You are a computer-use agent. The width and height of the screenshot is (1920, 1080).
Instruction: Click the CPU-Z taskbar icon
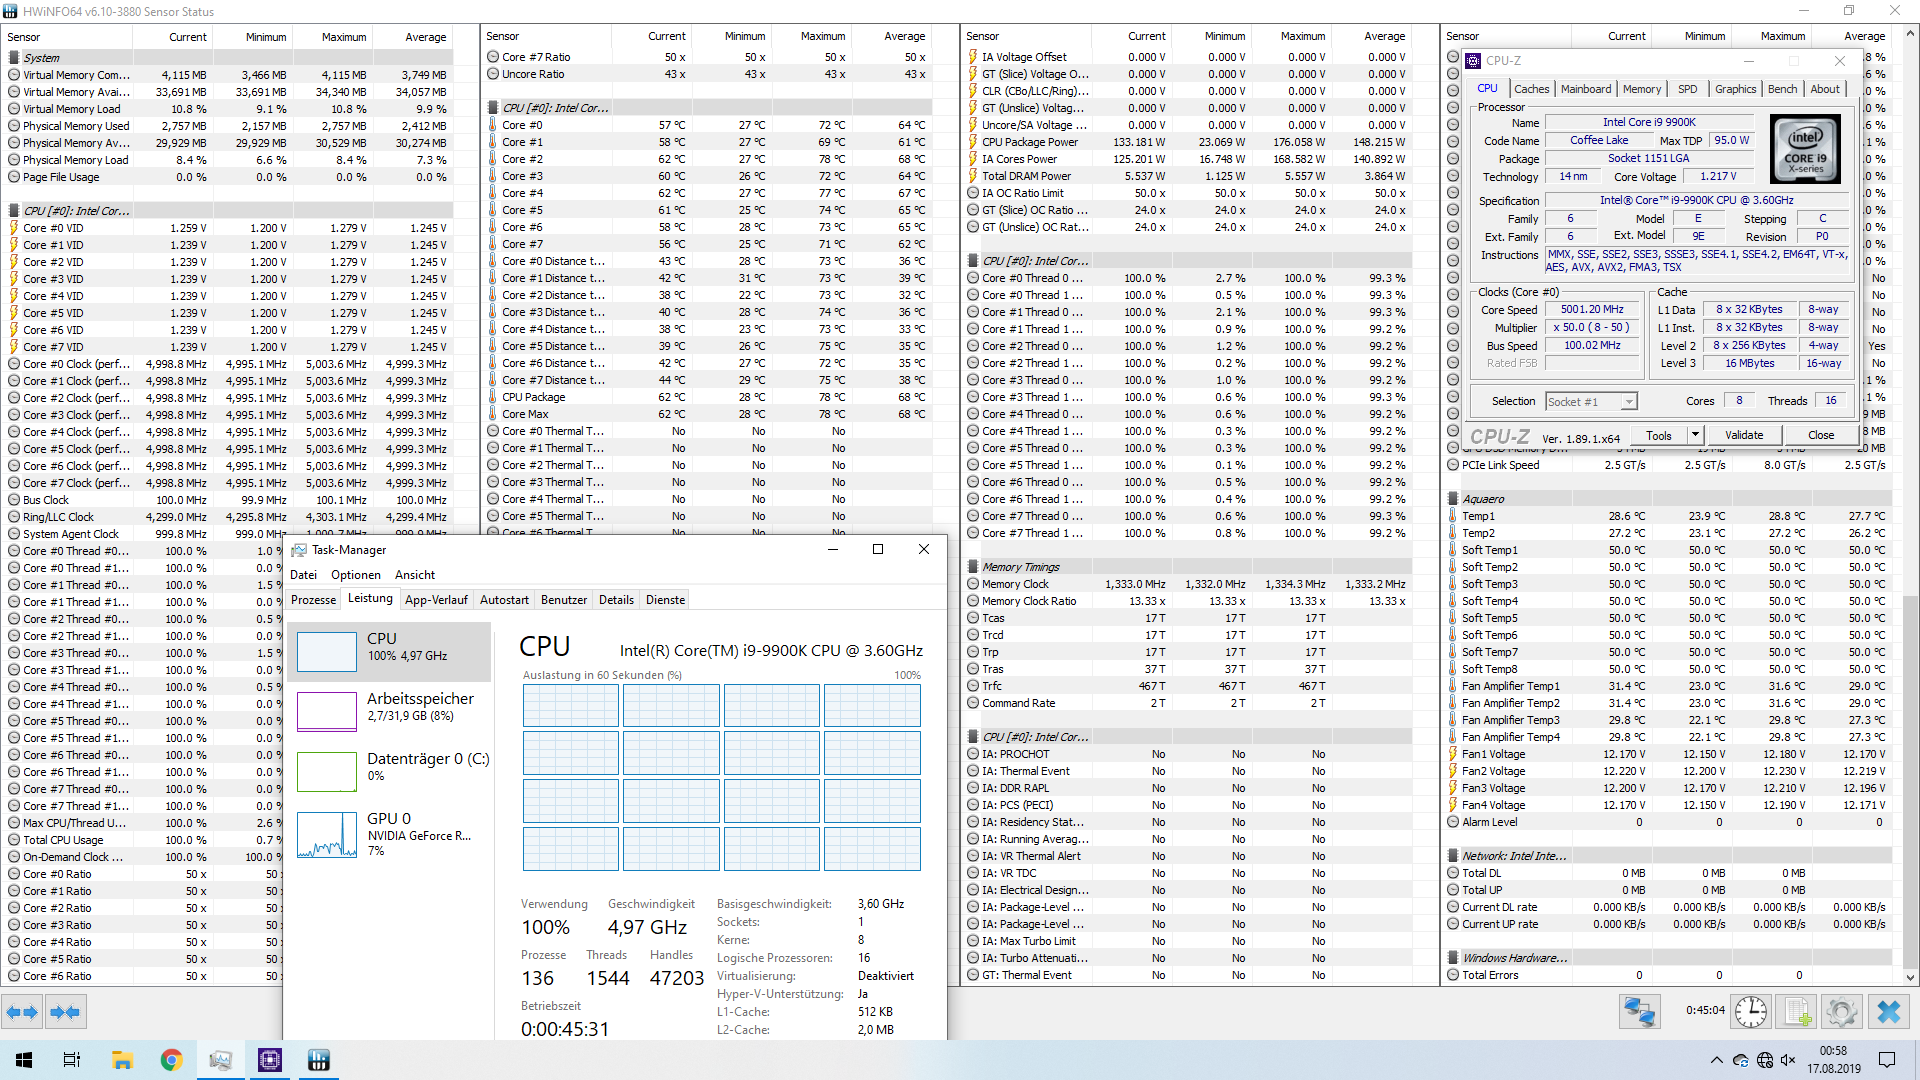[270, 1060]
